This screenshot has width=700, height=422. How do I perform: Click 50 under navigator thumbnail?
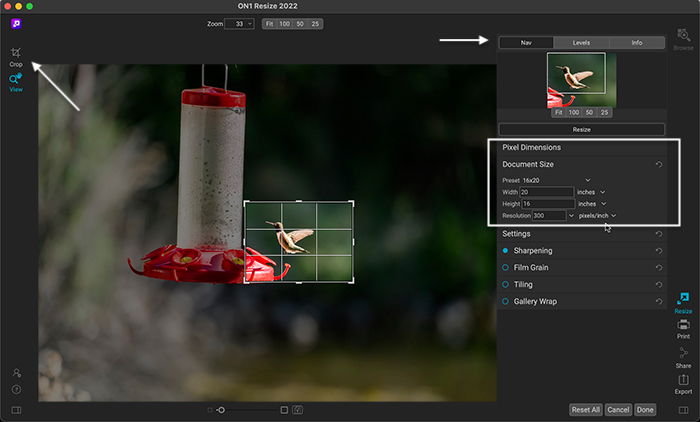pos(589,113)
